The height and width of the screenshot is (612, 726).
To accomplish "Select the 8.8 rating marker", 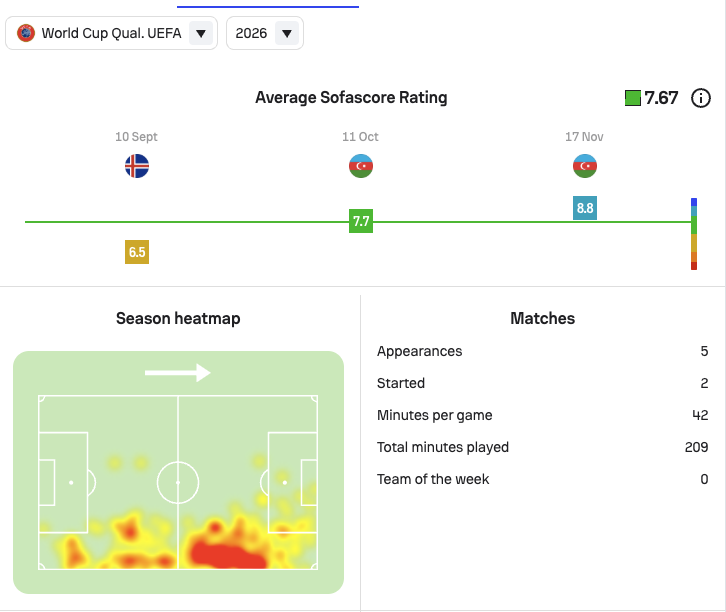I will (x=585, y=208).
